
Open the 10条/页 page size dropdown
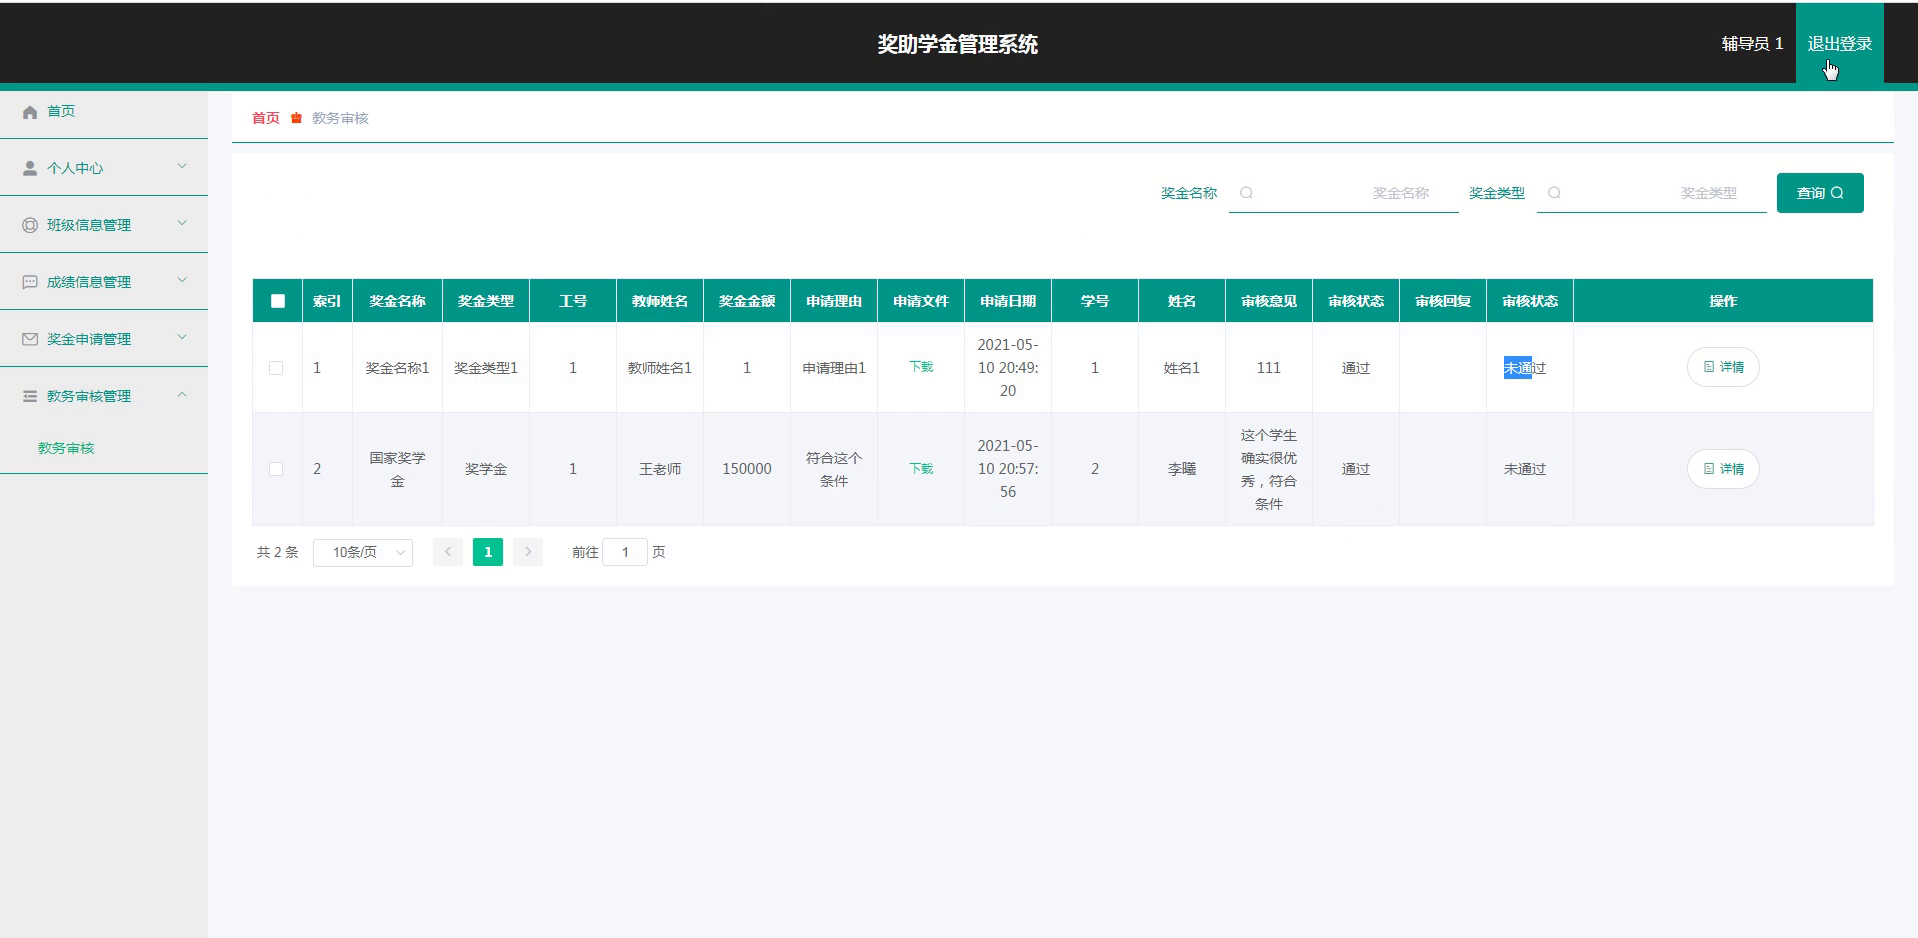tap(363, 552)
